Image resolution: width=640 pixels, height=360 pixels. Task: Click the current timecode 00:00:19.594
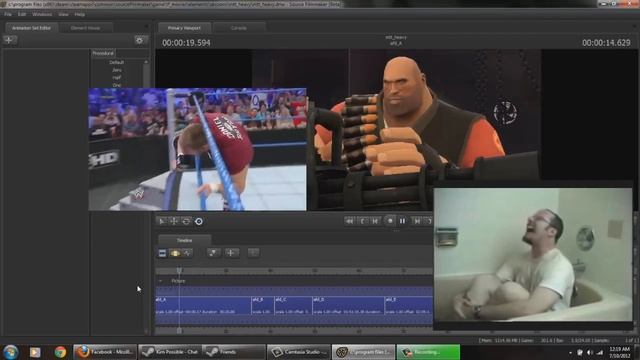click(186, 43)
